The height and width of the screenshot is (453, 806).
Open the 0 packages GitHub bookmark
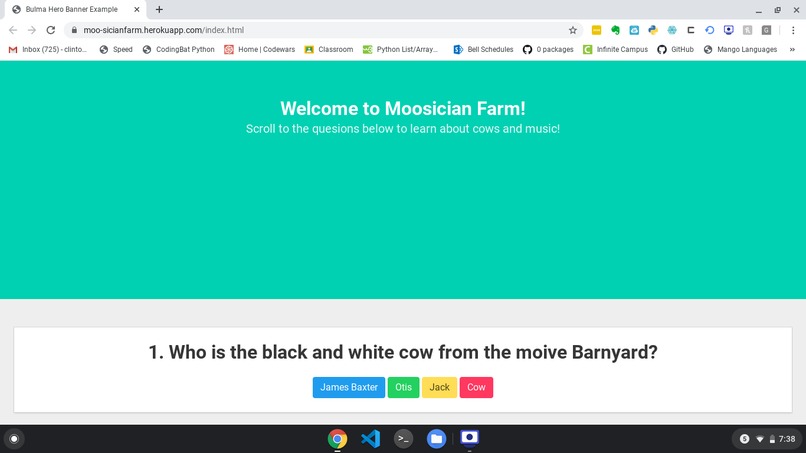point(548,49)
